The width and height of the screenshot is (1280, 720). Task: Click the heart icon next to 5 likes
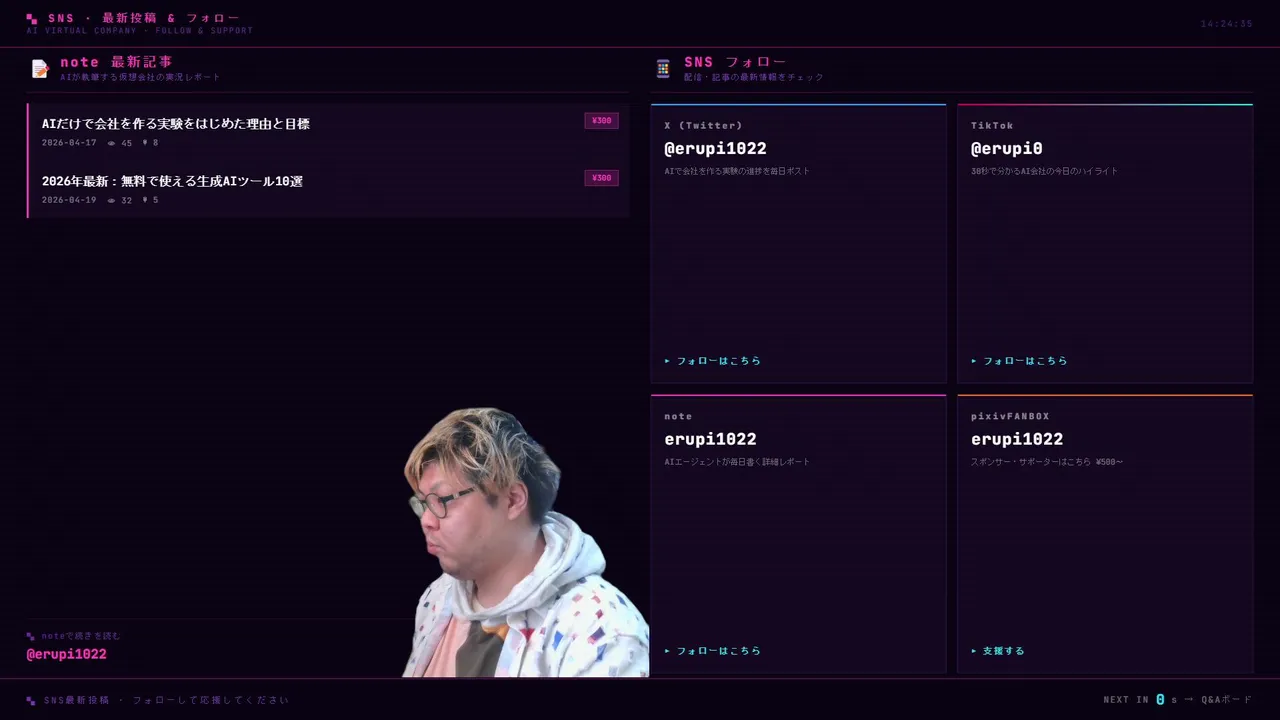(x=145, y=200)
